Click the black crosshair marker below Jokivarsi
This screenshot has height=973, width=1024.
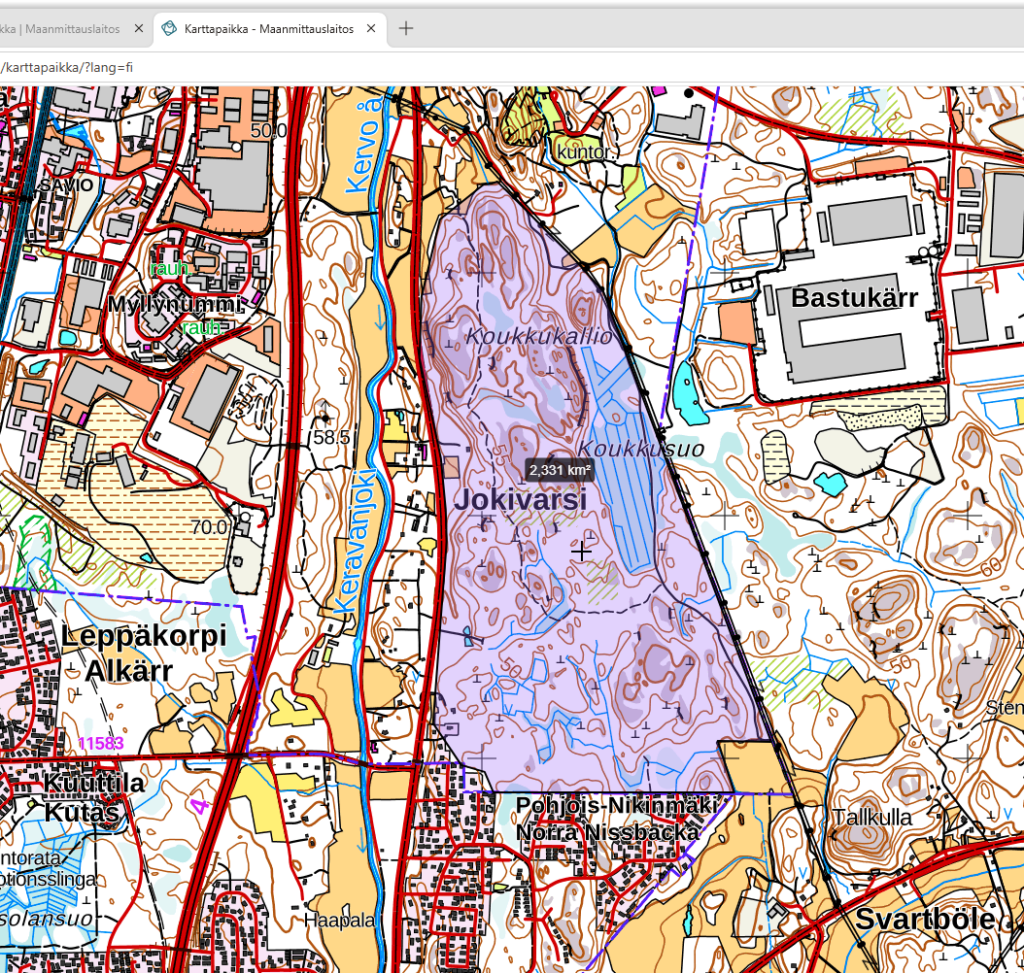click(581, 549)
